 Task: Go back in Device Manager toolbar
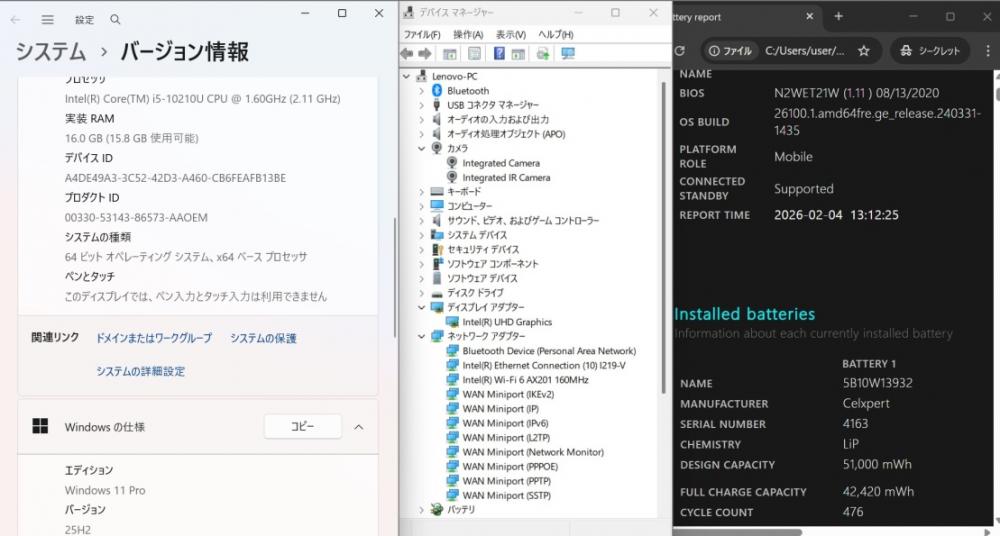pyautogui.click(x=407, y=54)
